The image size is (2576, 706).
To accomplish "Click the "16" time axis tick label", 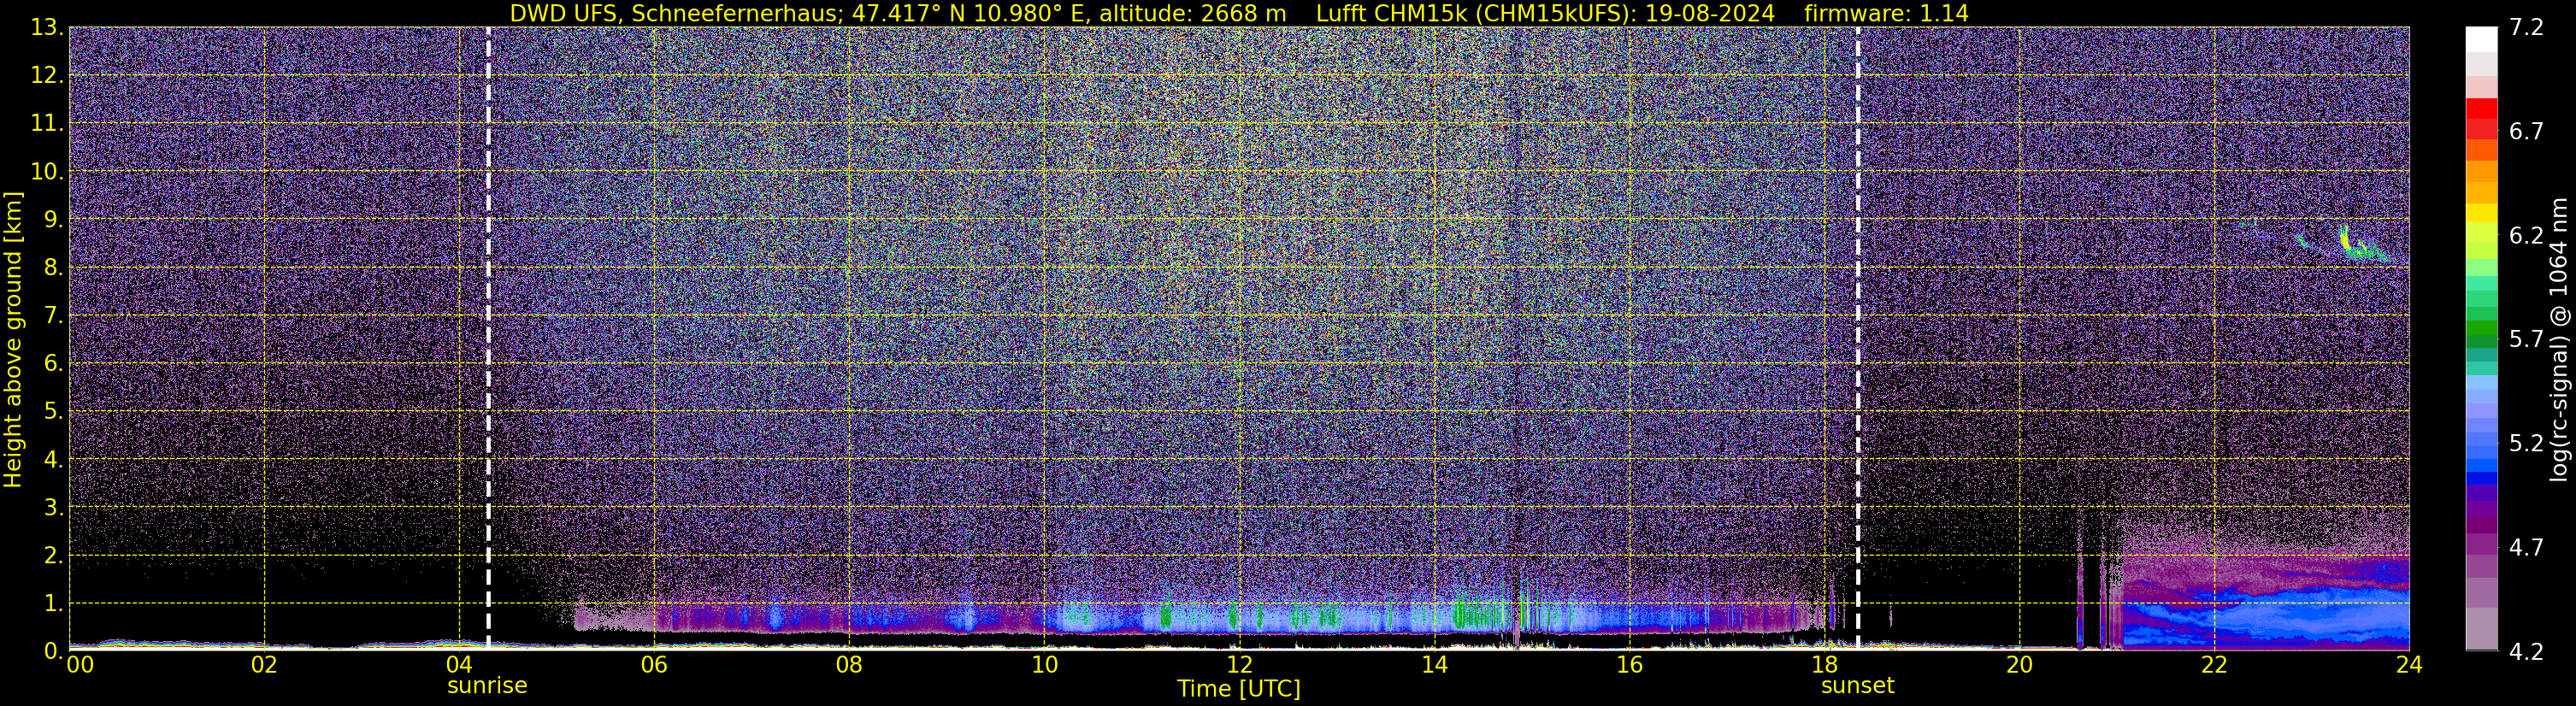I will pos(1629,665).
